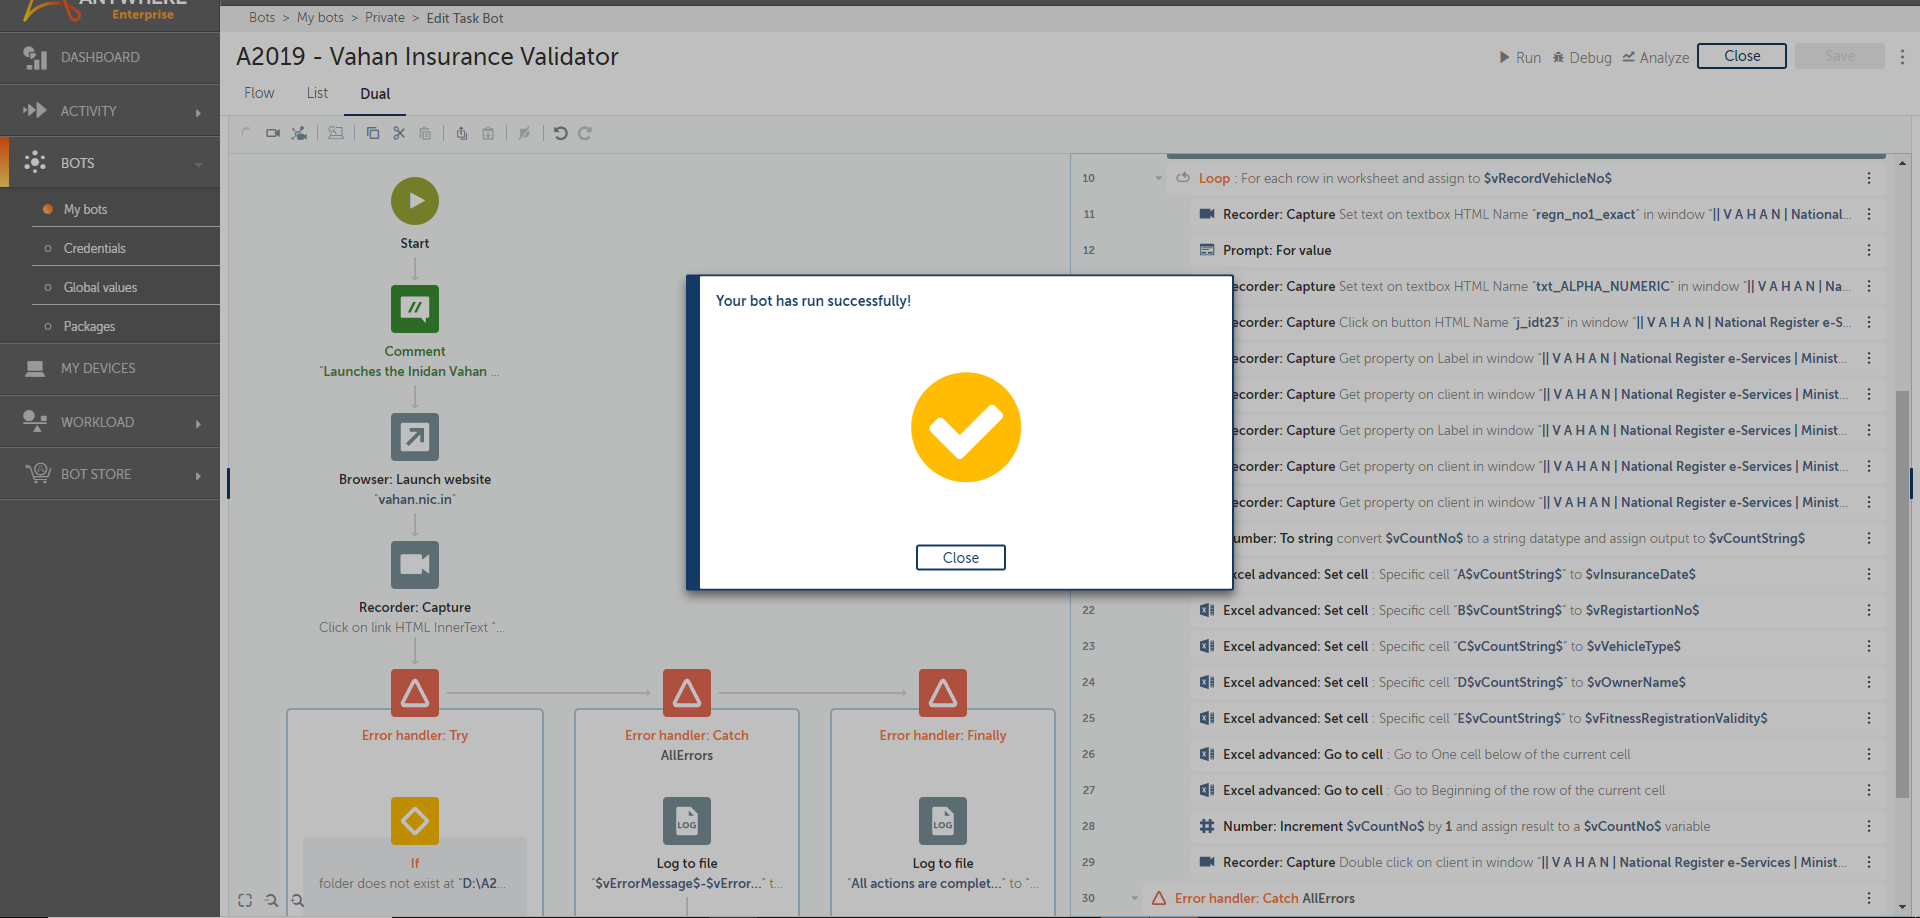The image size is (1920, 918).
Task: Click scrollbar up arrow in action list
Action: click(x=1902, y=162)
